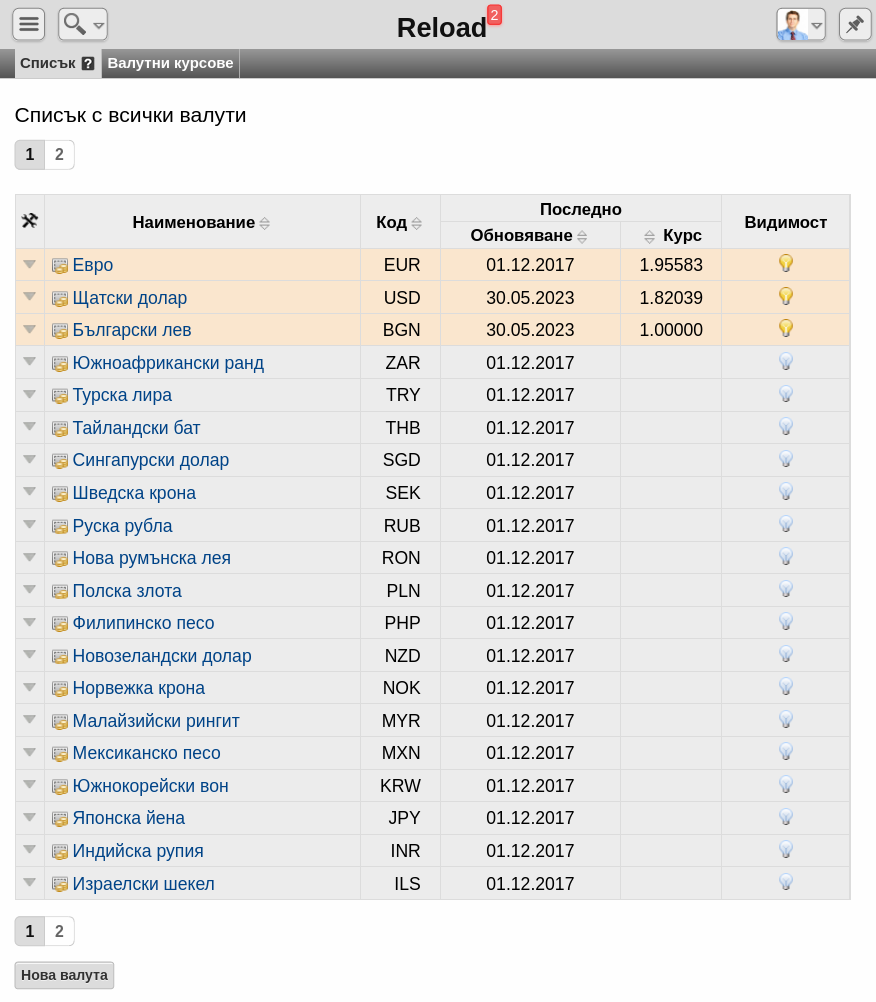Open the hamburger main menu
The height and width of the screenshot is (1002, 876).
[28, 24]
